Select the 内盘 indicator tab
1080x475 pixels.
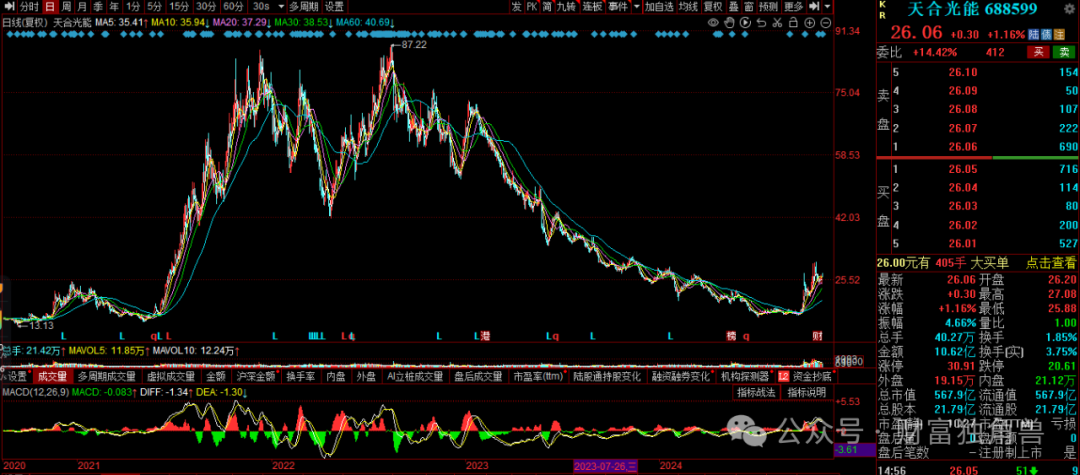[x=335, y=377]
